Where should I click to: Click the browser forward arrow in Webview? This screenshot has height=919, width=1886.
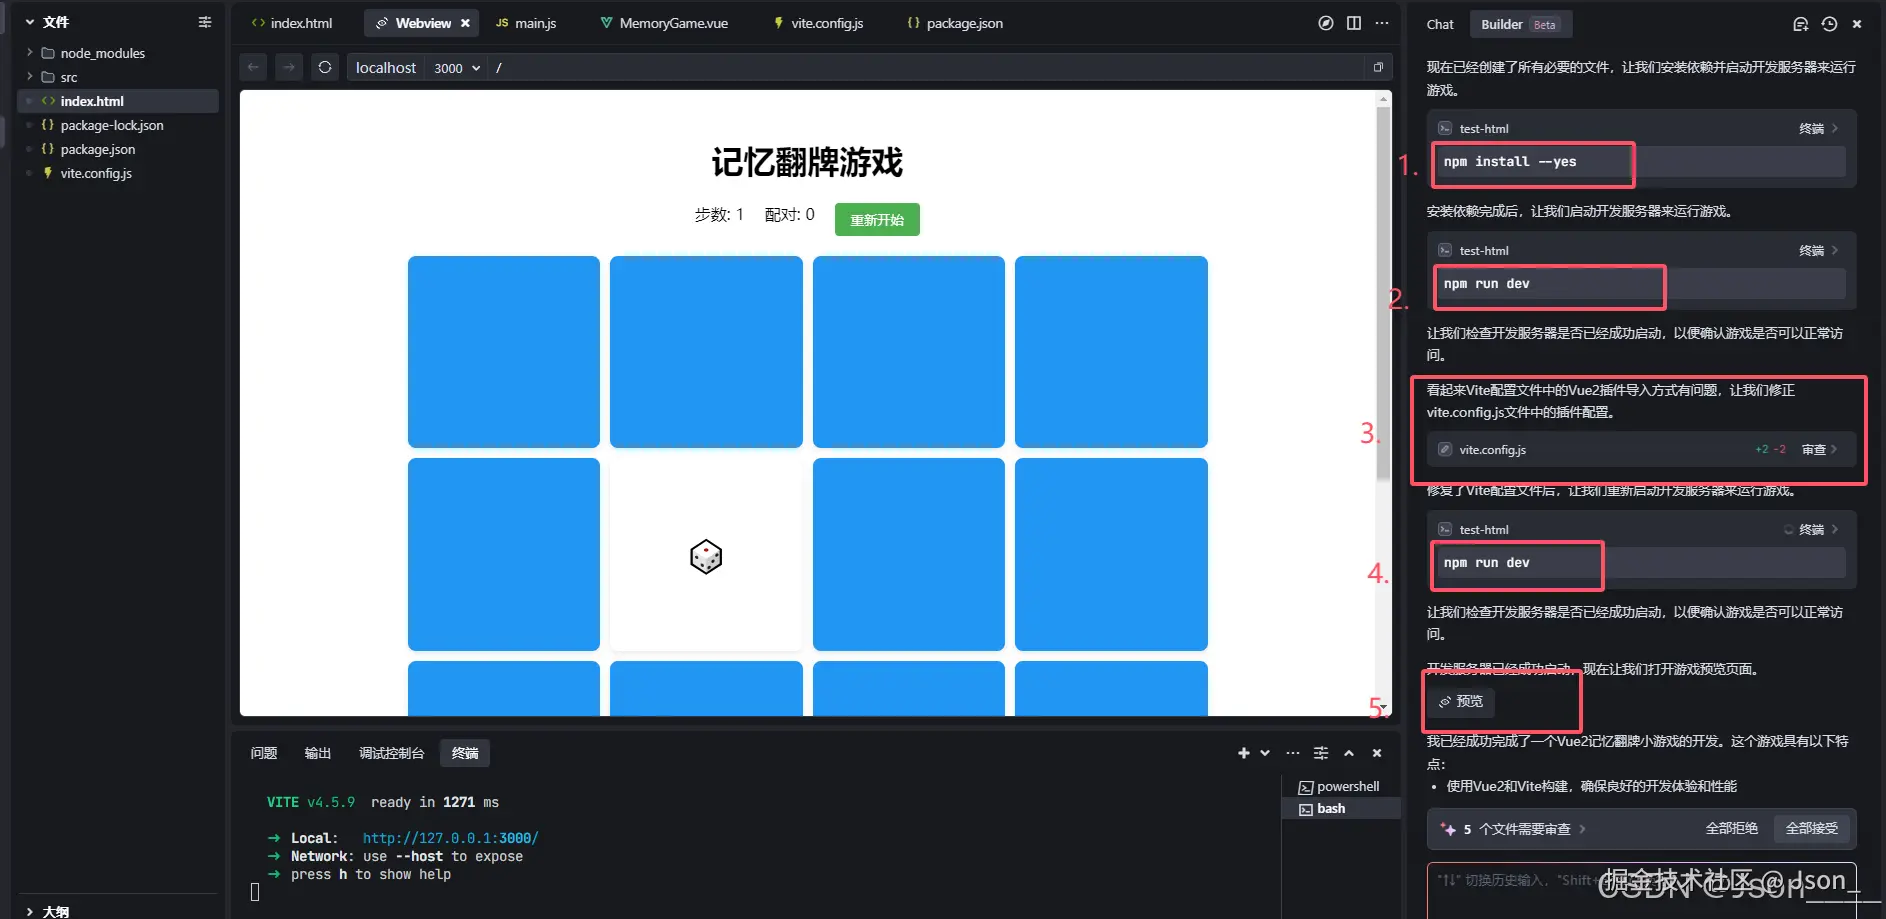(x=289, y=67)
